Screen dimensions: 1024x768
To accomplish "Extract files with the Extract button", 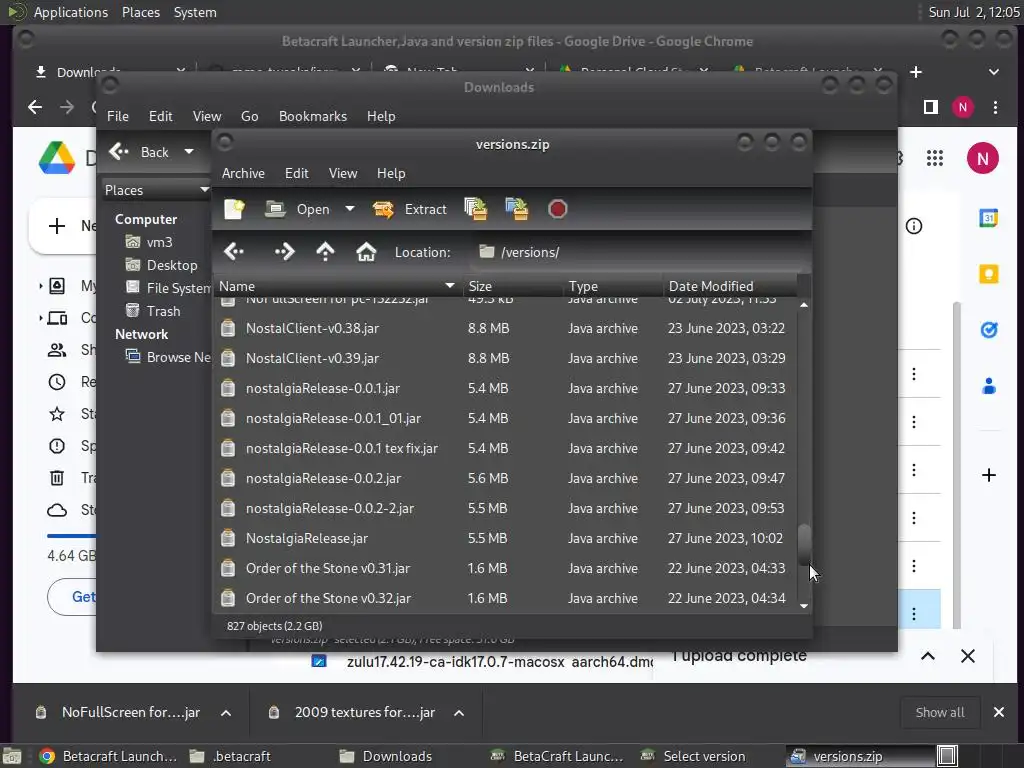I will (x=410, y=209).
